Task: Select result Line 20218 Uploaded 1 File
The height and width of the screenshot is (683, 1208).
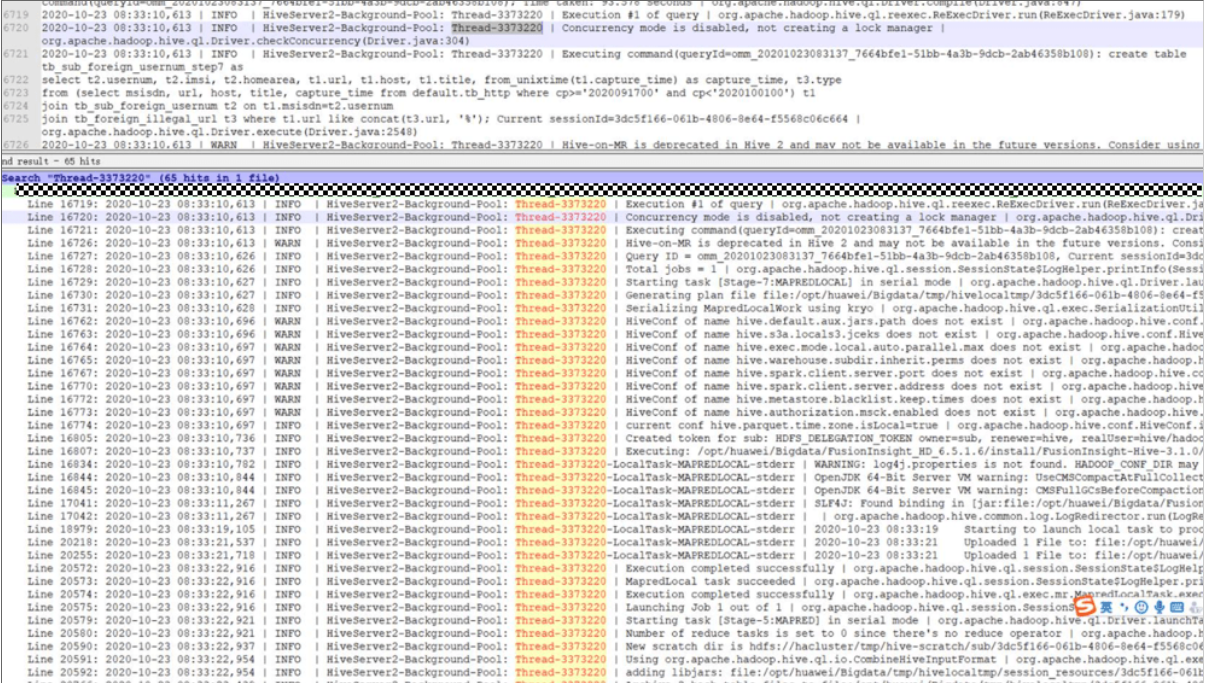Action: pyautogui.click(x=604, y=542)
